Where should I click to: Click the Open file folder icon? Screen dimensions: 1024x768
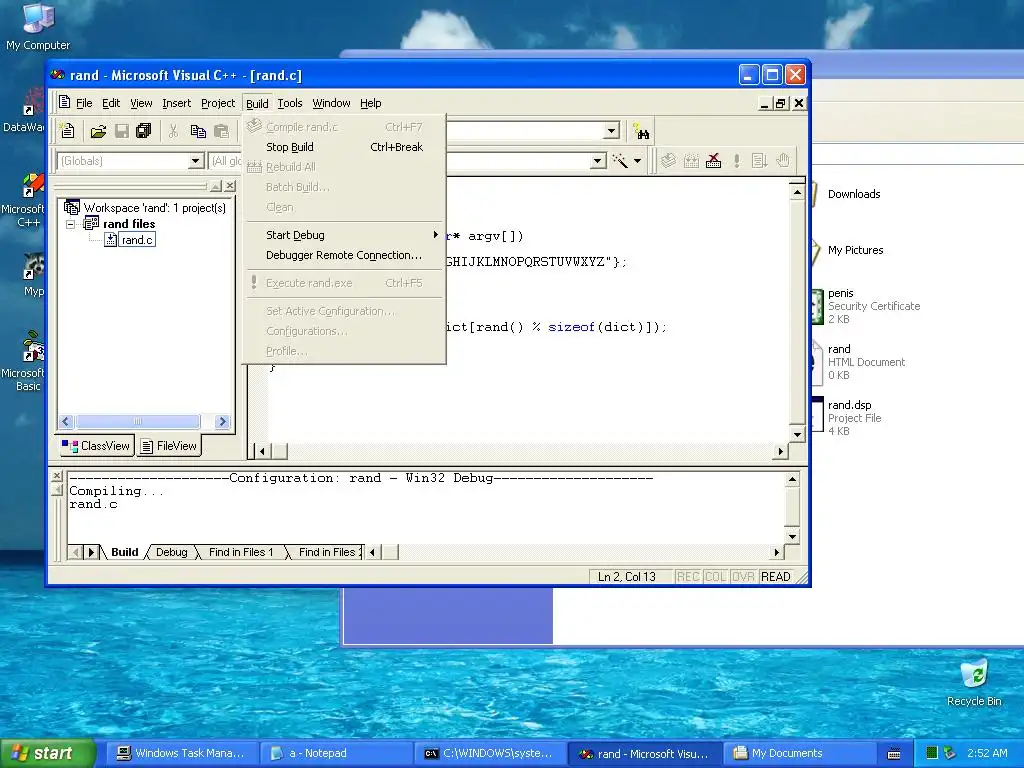click(x=98, y=131)
